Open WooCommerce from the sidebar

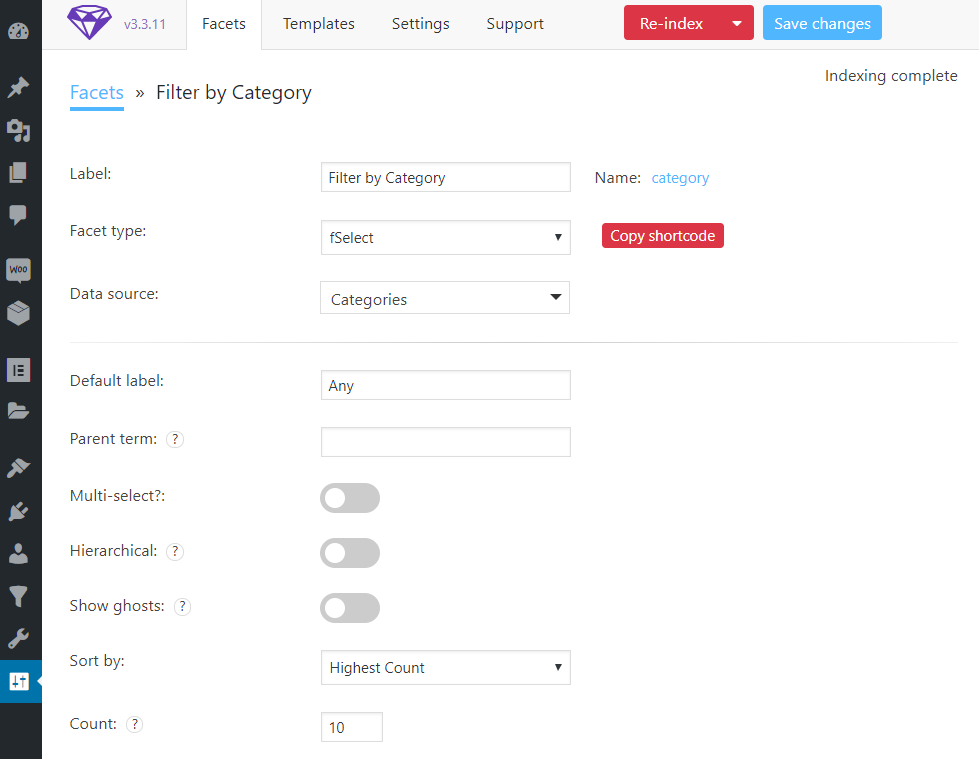tap(18, 270)
